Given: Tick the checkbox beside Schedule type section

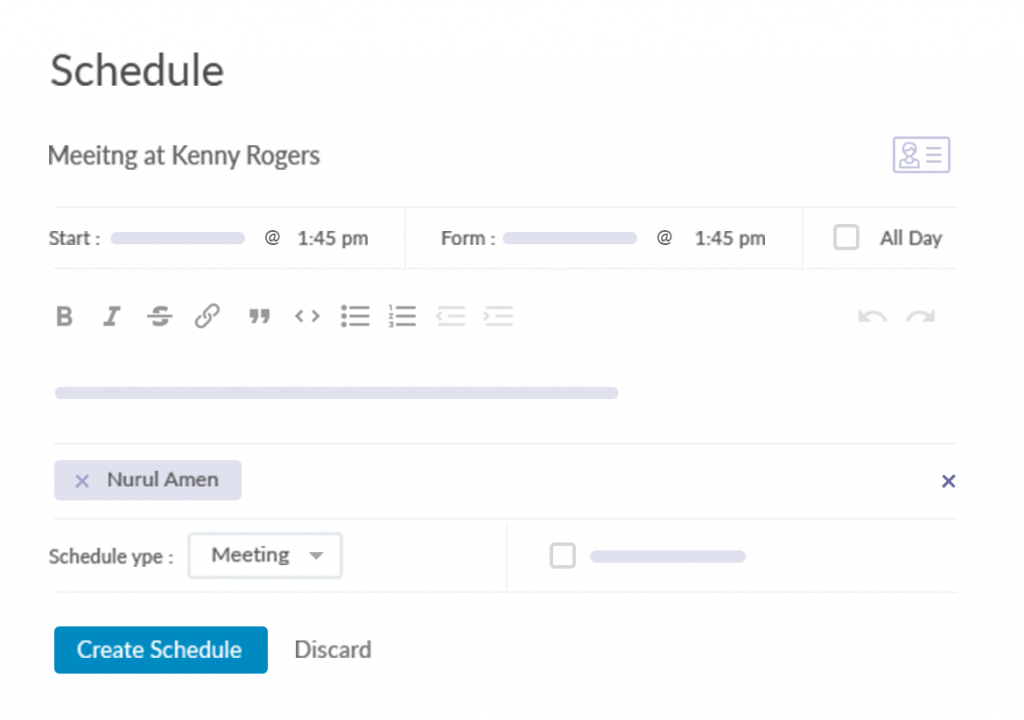Looking at the screenshot, I should 563,556.
